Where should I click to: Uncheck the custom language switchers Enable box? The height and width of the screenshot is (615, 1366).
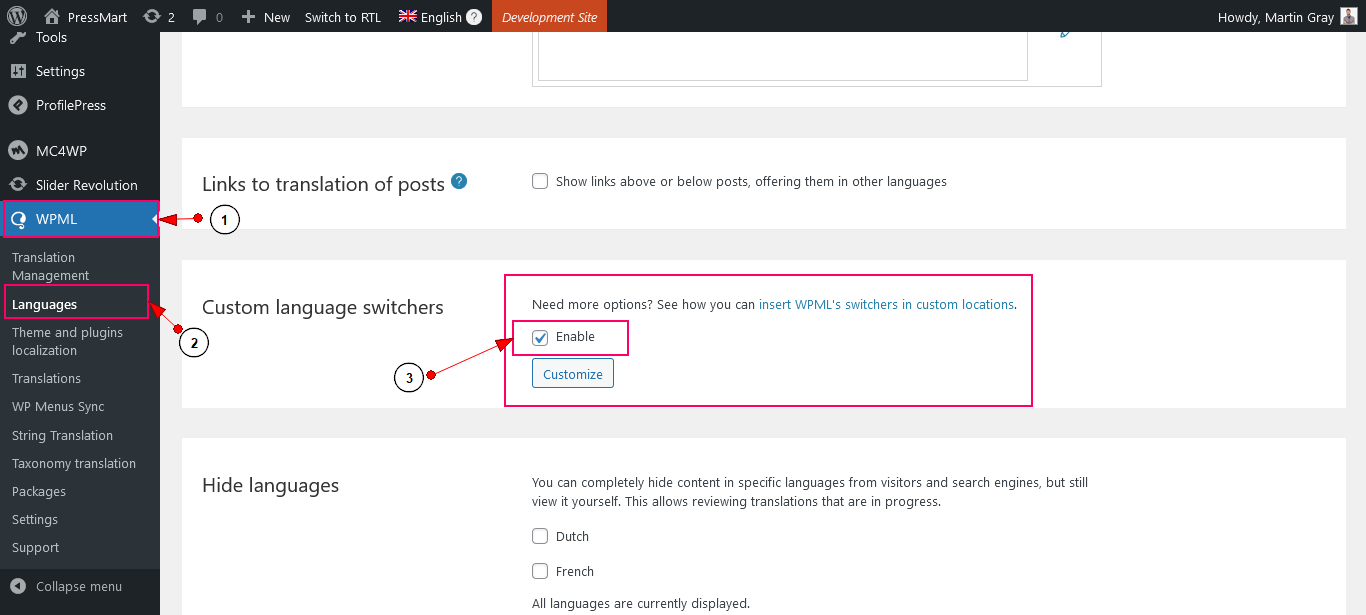(x=540, y=337)
